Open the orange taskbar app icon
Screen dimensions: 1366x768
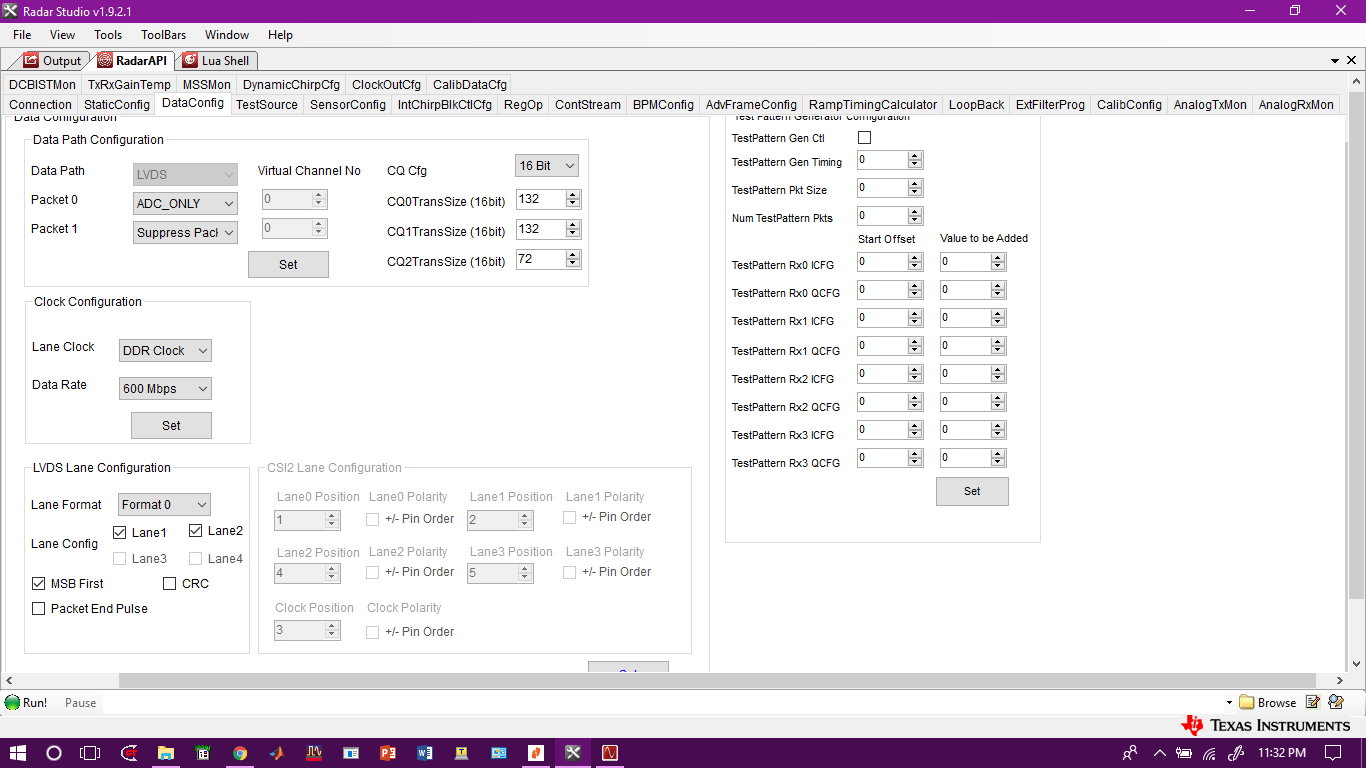[536, 753]
